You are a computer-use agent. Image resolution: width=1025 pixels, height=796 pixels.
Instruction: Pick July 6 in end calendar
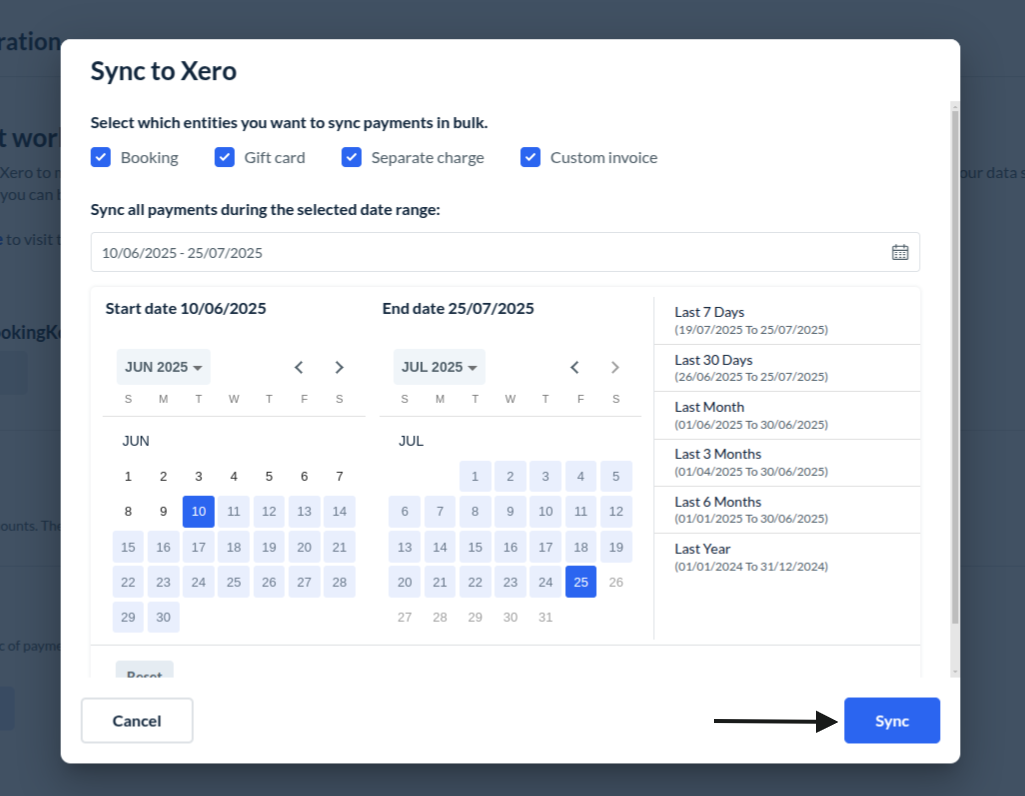405,512
